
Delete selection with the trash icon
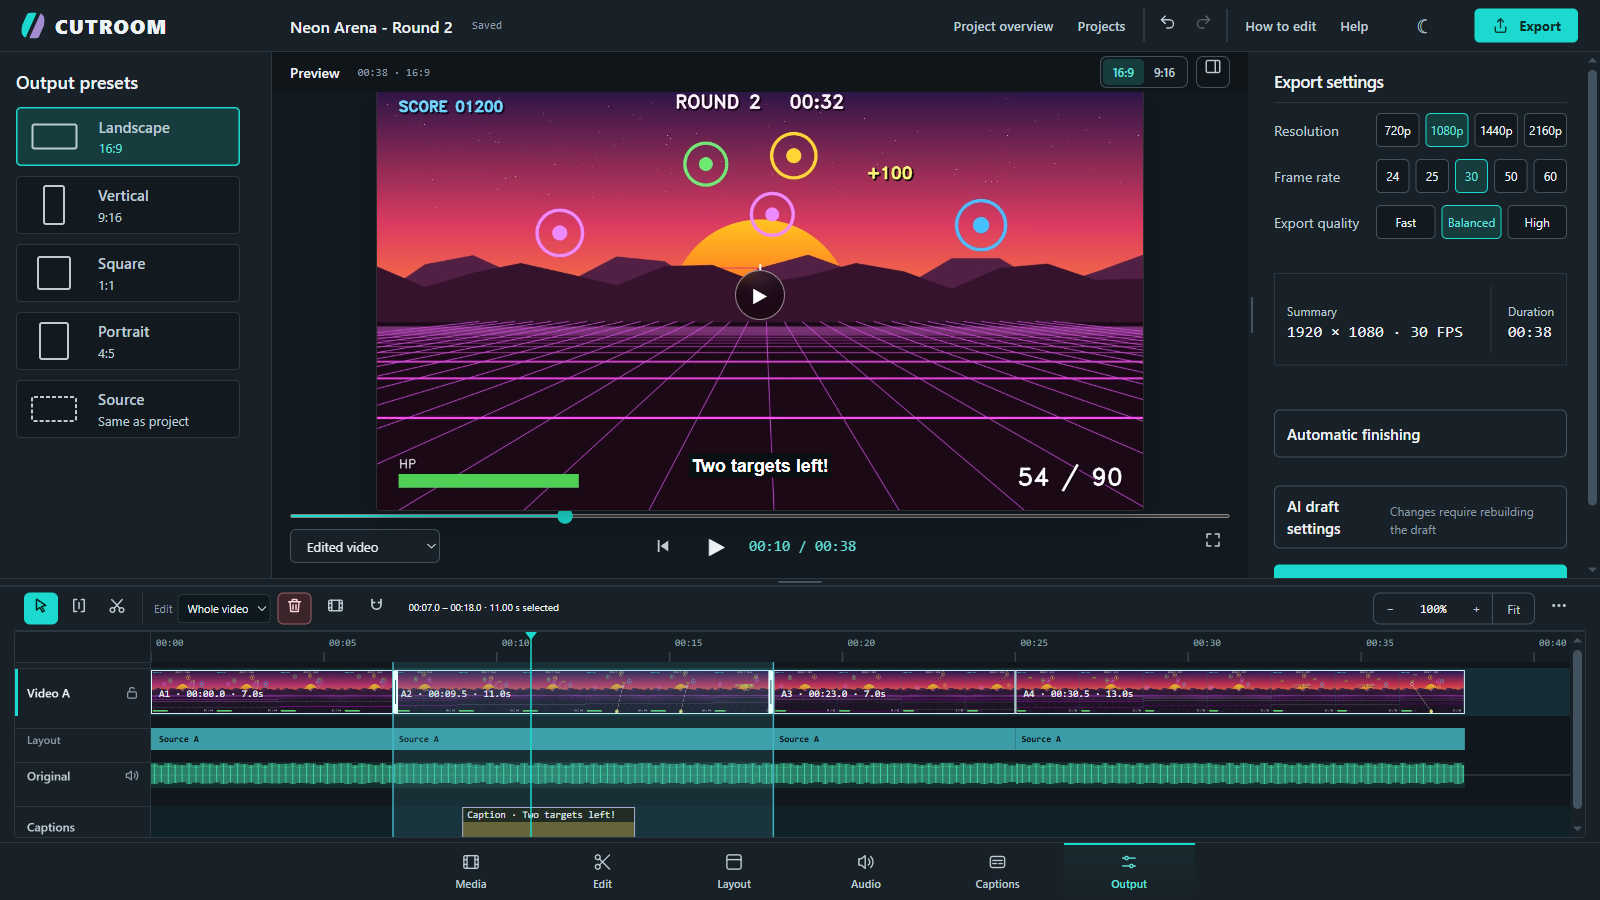[294, 607]
